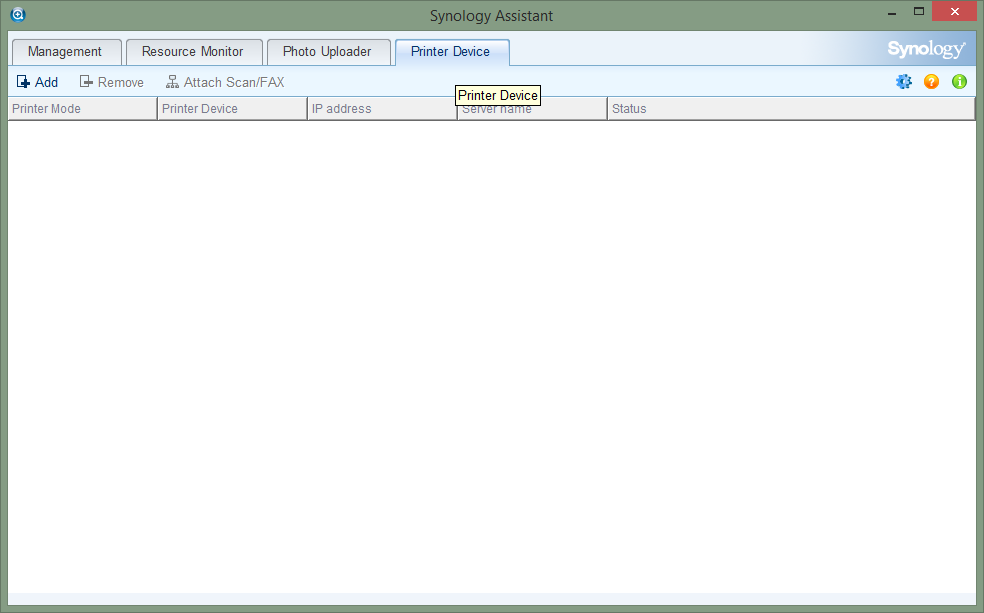Switch to the Photo Uploader tab
984x613 pixels.
point(328,52)
